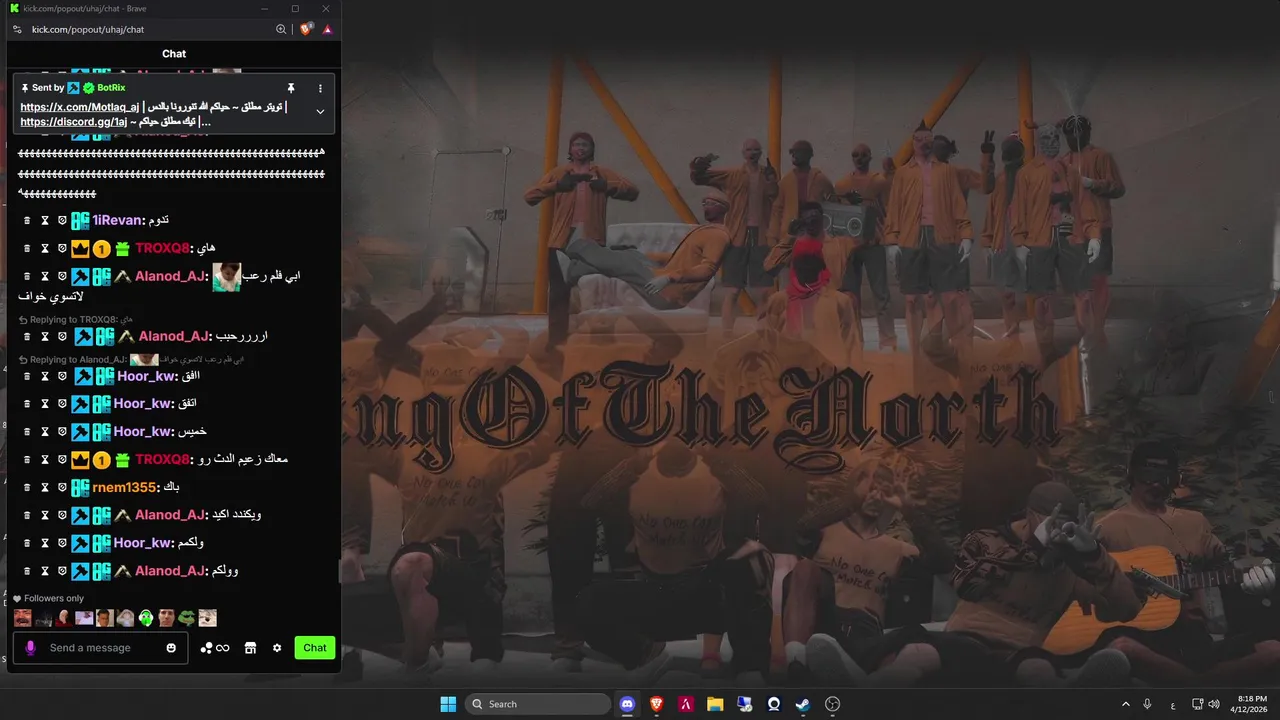The width and height of the screenshot is (1280, 720).
Task: Open site settings icon left of URL
Action: point(17,29)
